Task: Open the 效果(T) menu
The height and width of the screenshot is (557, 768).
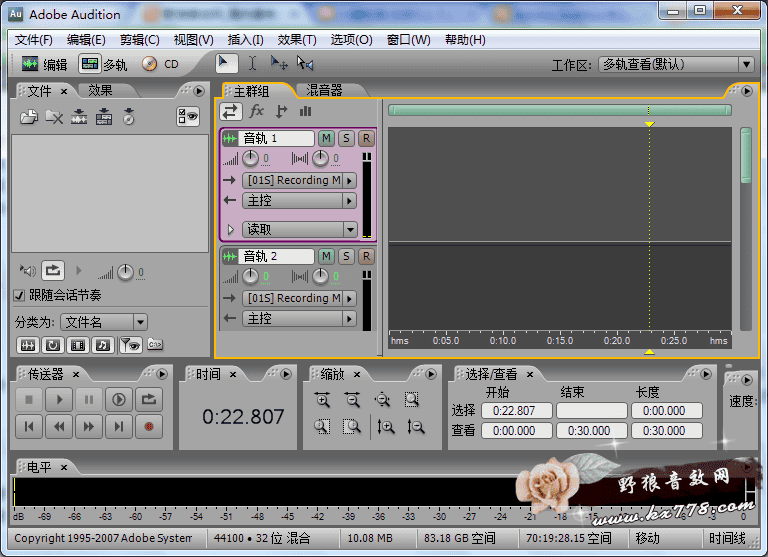Action: coord(297,40)
